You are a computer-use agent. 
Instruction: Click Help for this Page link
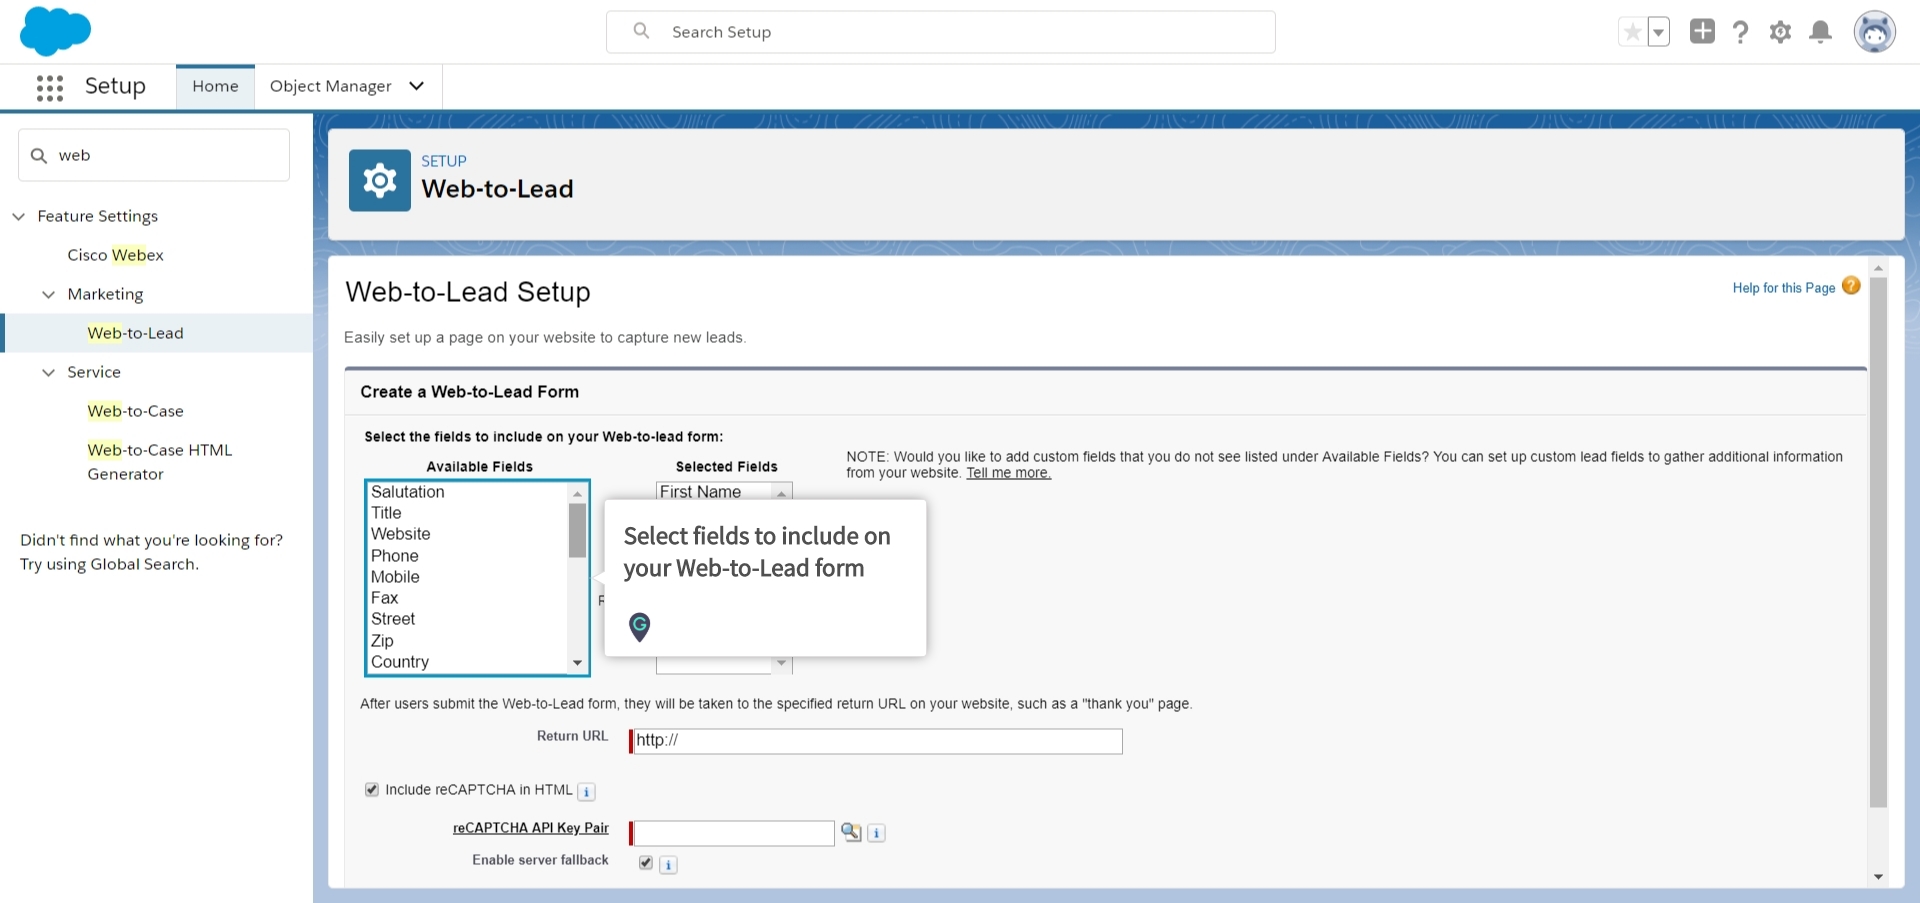[x=1783, y=288]
